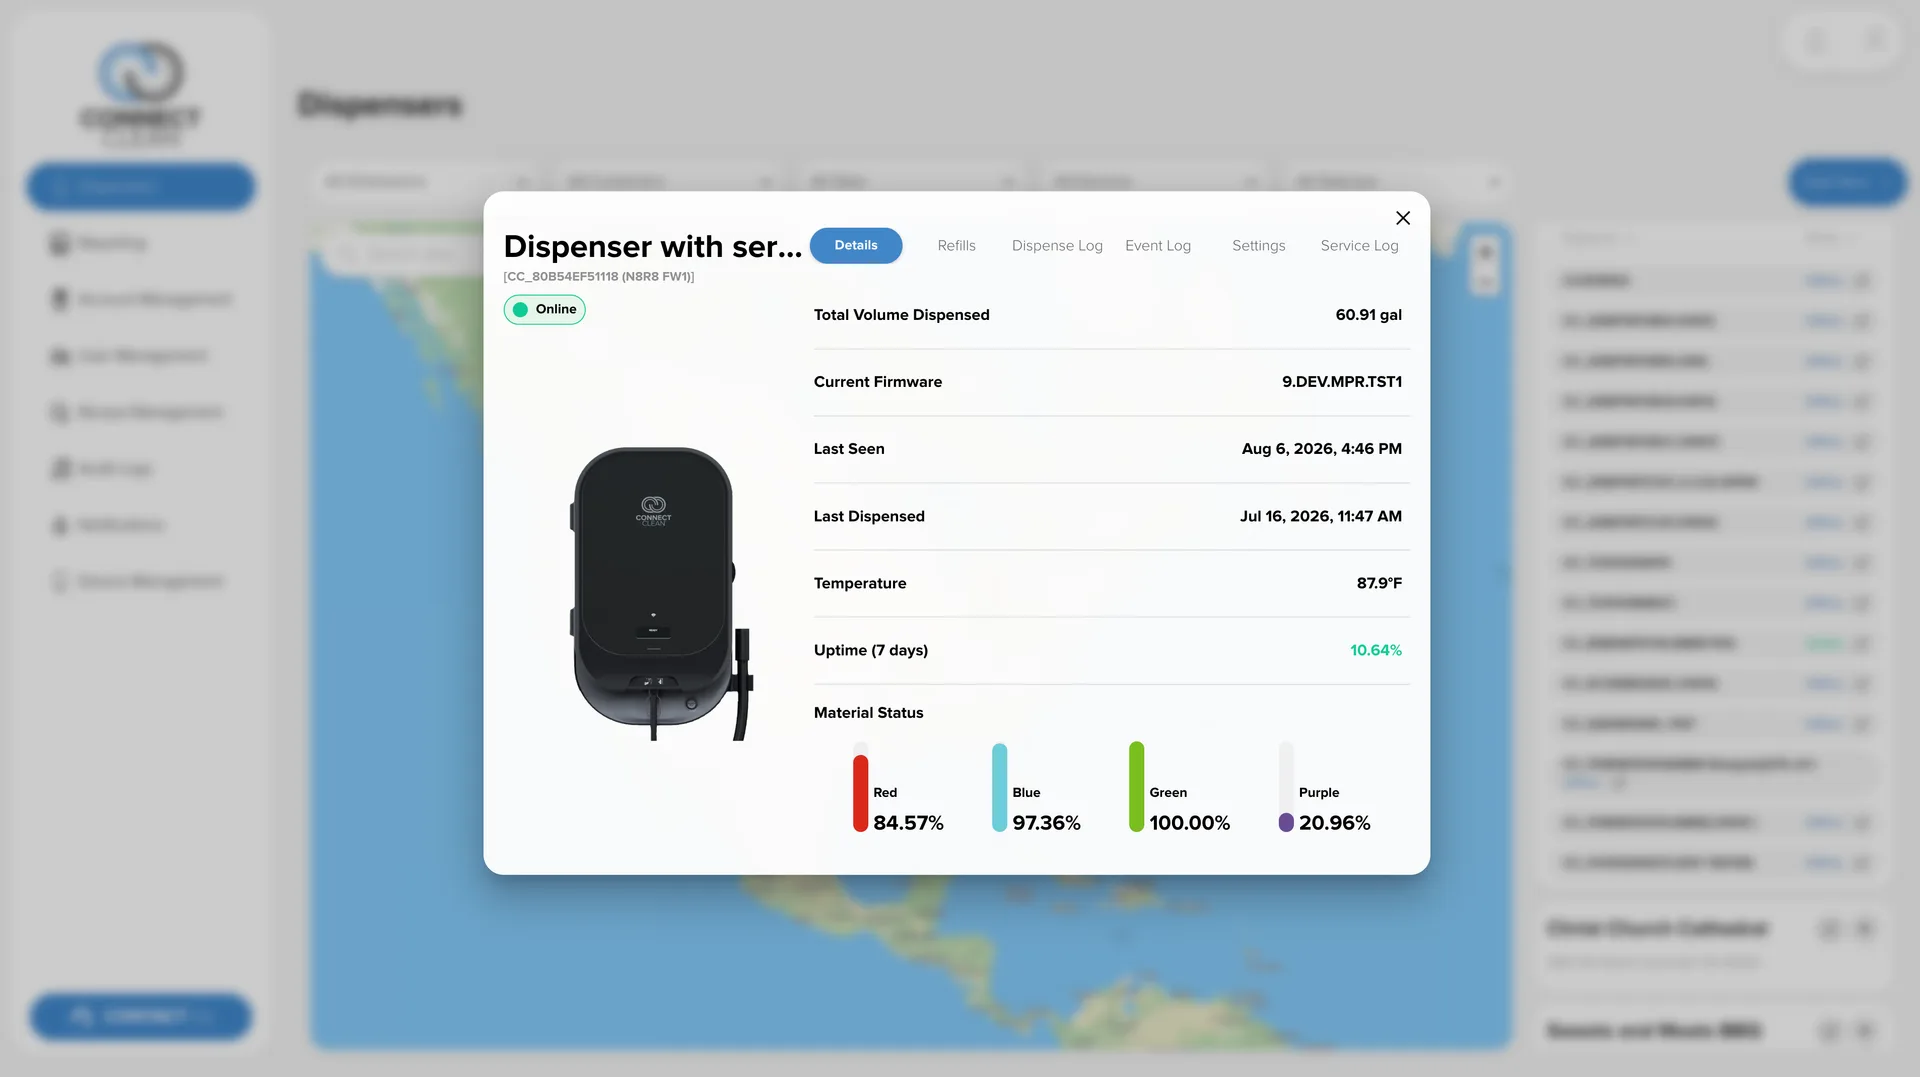Click the Blue 97.36% reading

[1046, 823]
